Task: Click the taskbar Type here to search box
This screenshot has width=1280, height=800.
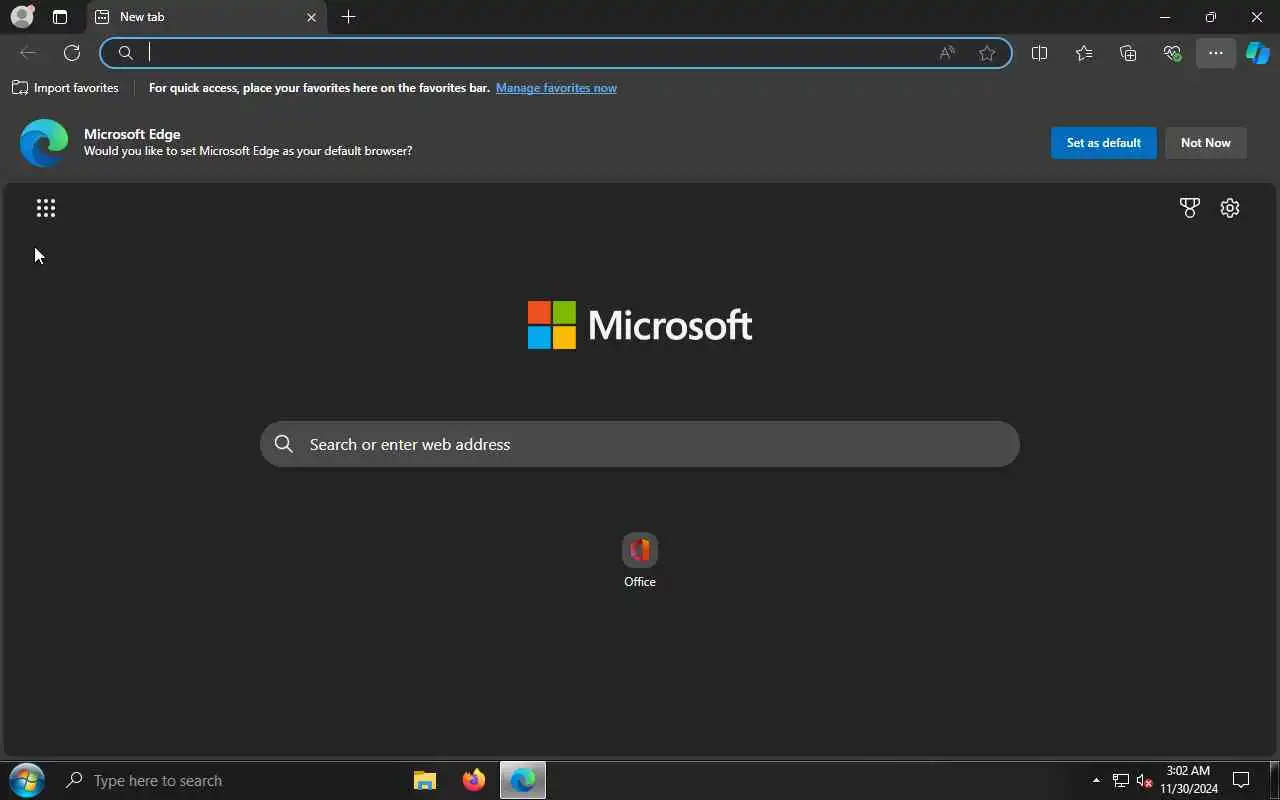Action: click(x=227, y=780)
